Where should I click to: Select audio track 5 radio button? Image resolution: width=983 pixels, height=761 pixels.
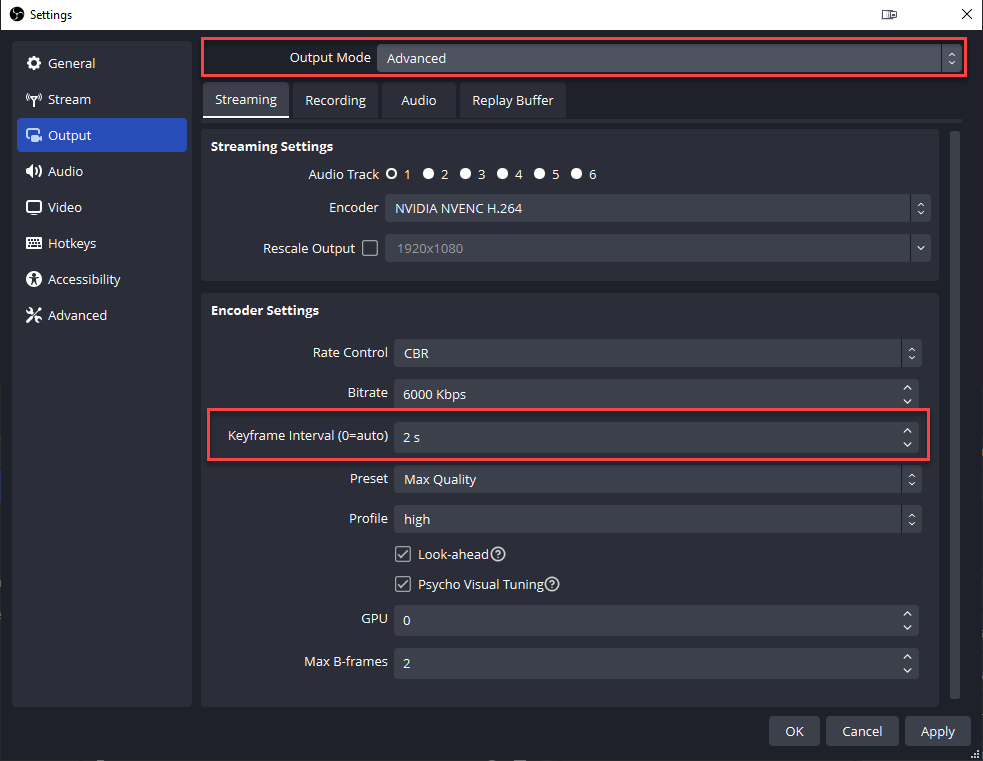pos(539,174)
